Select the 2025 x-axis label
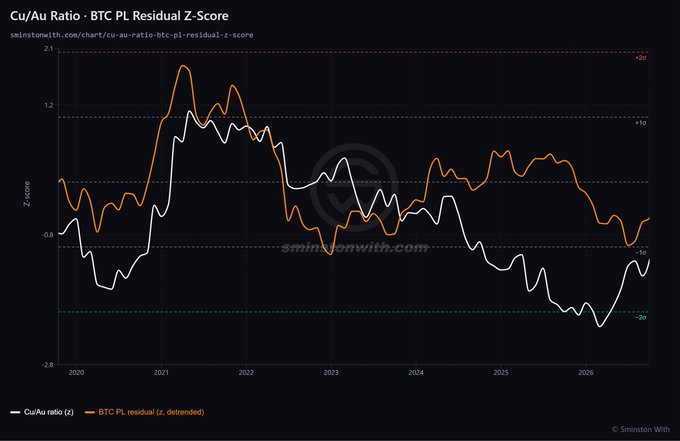Image resolution: width=680 pixels, height=441 pixels. tap(501, 372)
